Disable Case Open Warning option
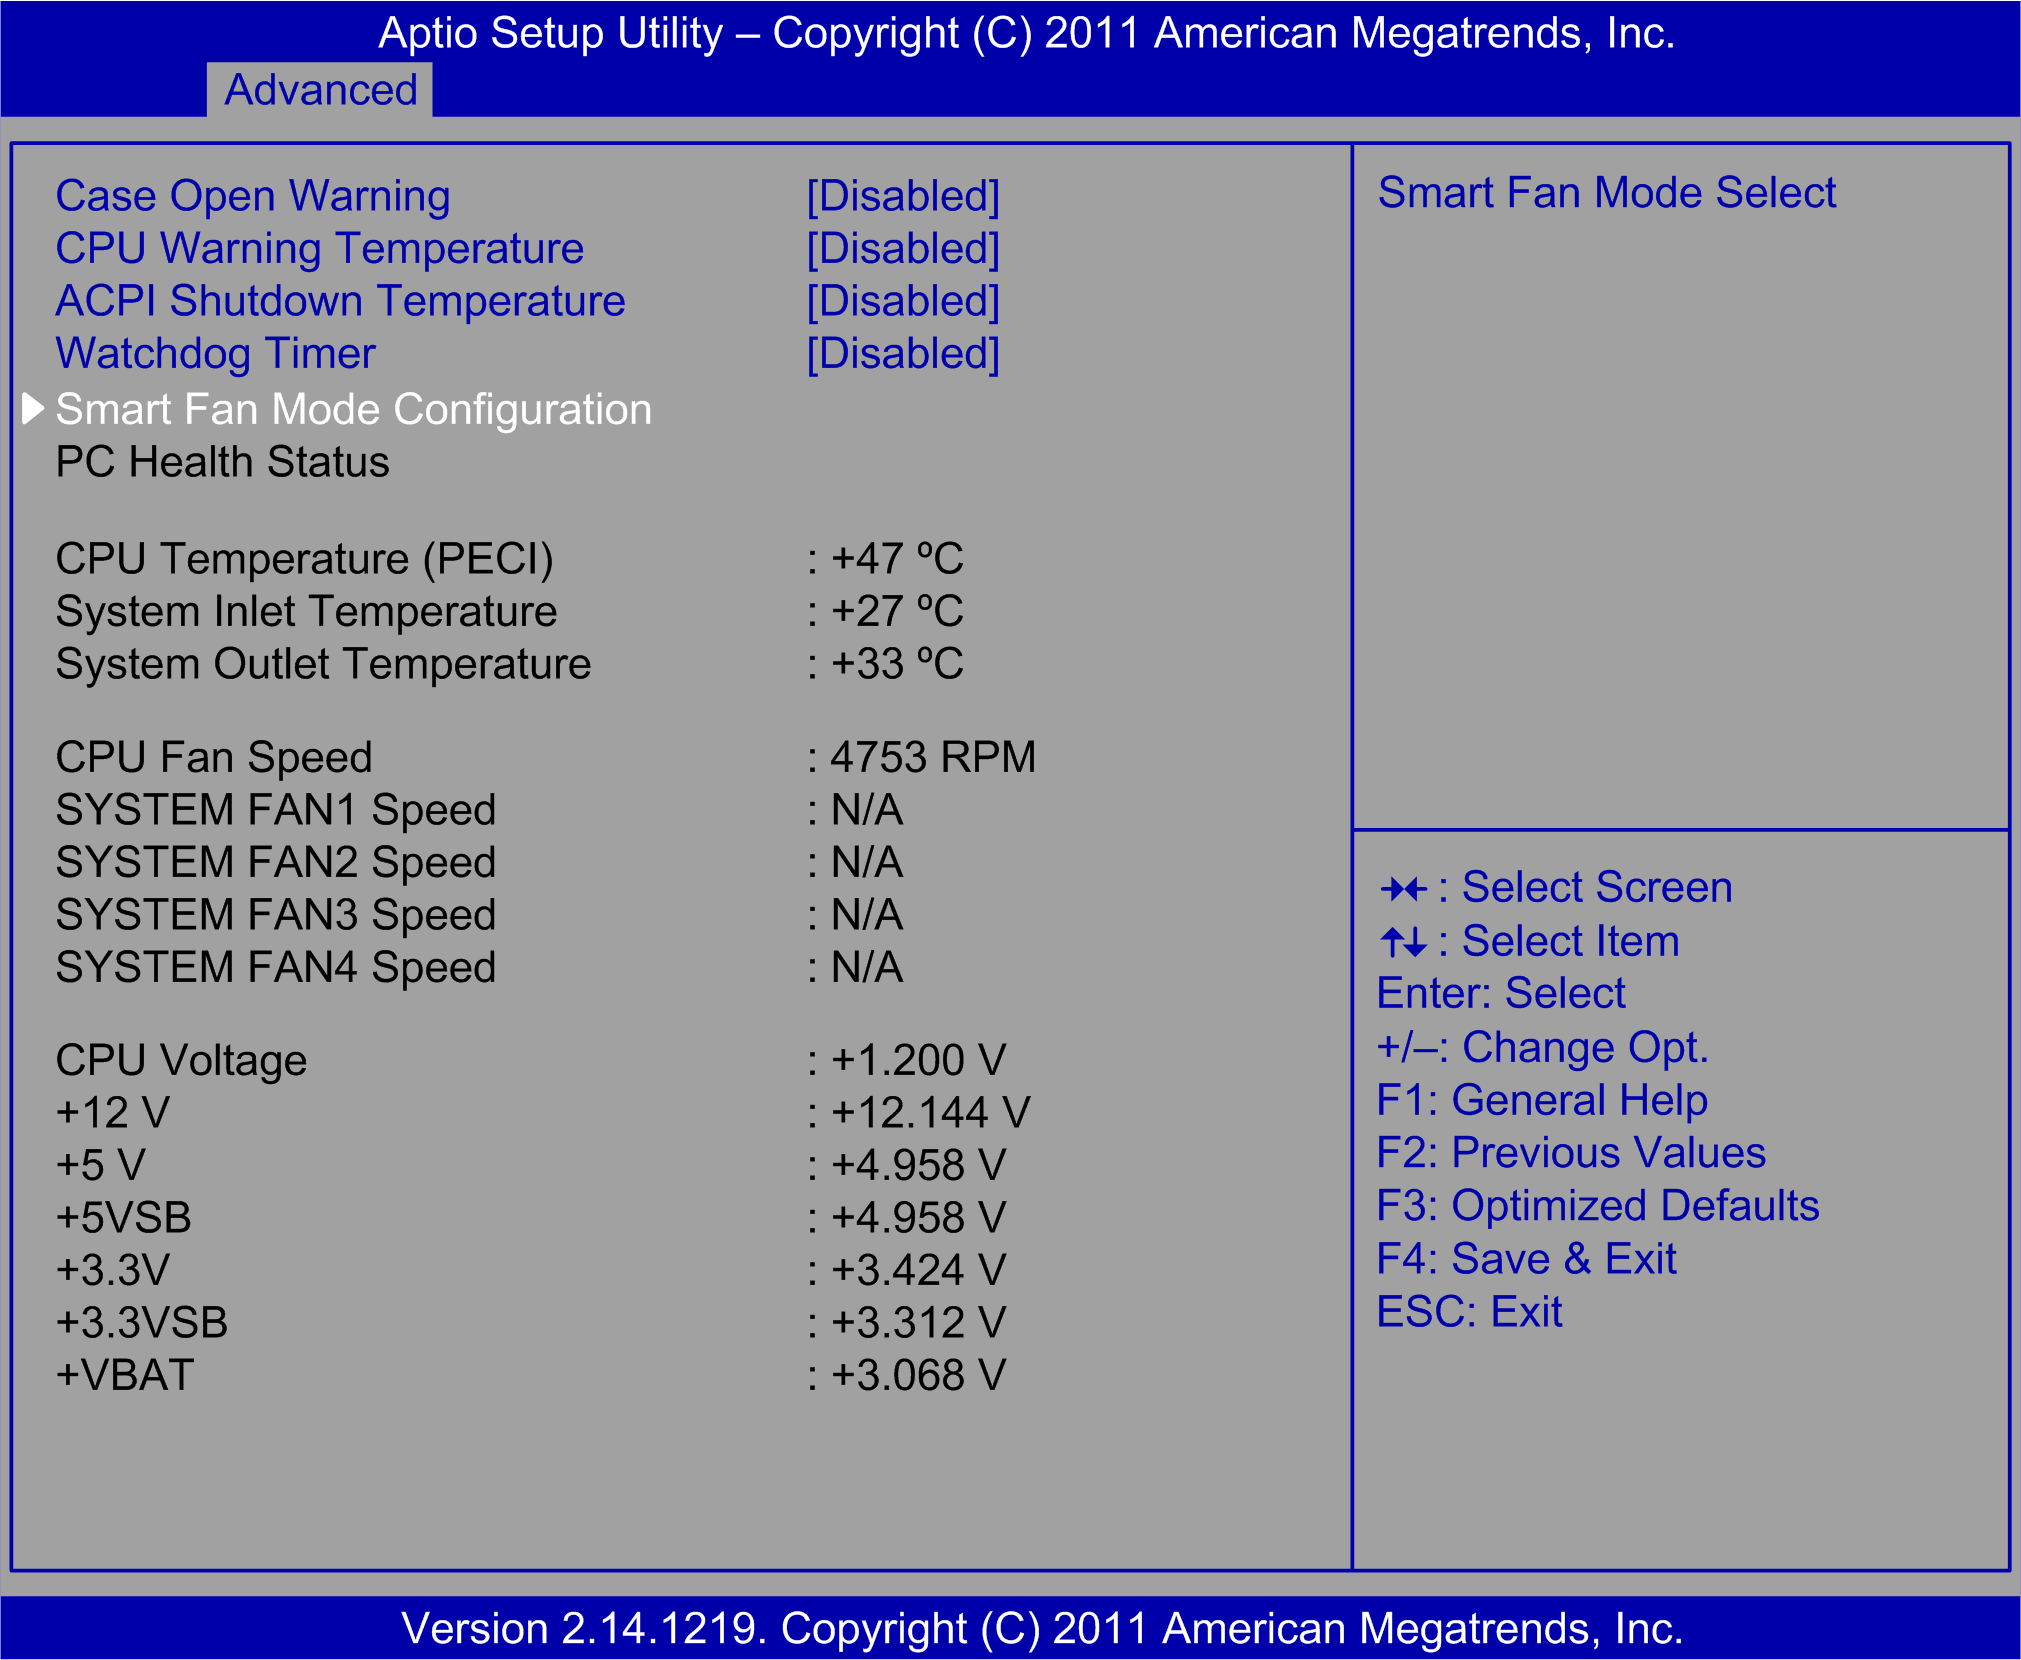 tap(902, 195)
